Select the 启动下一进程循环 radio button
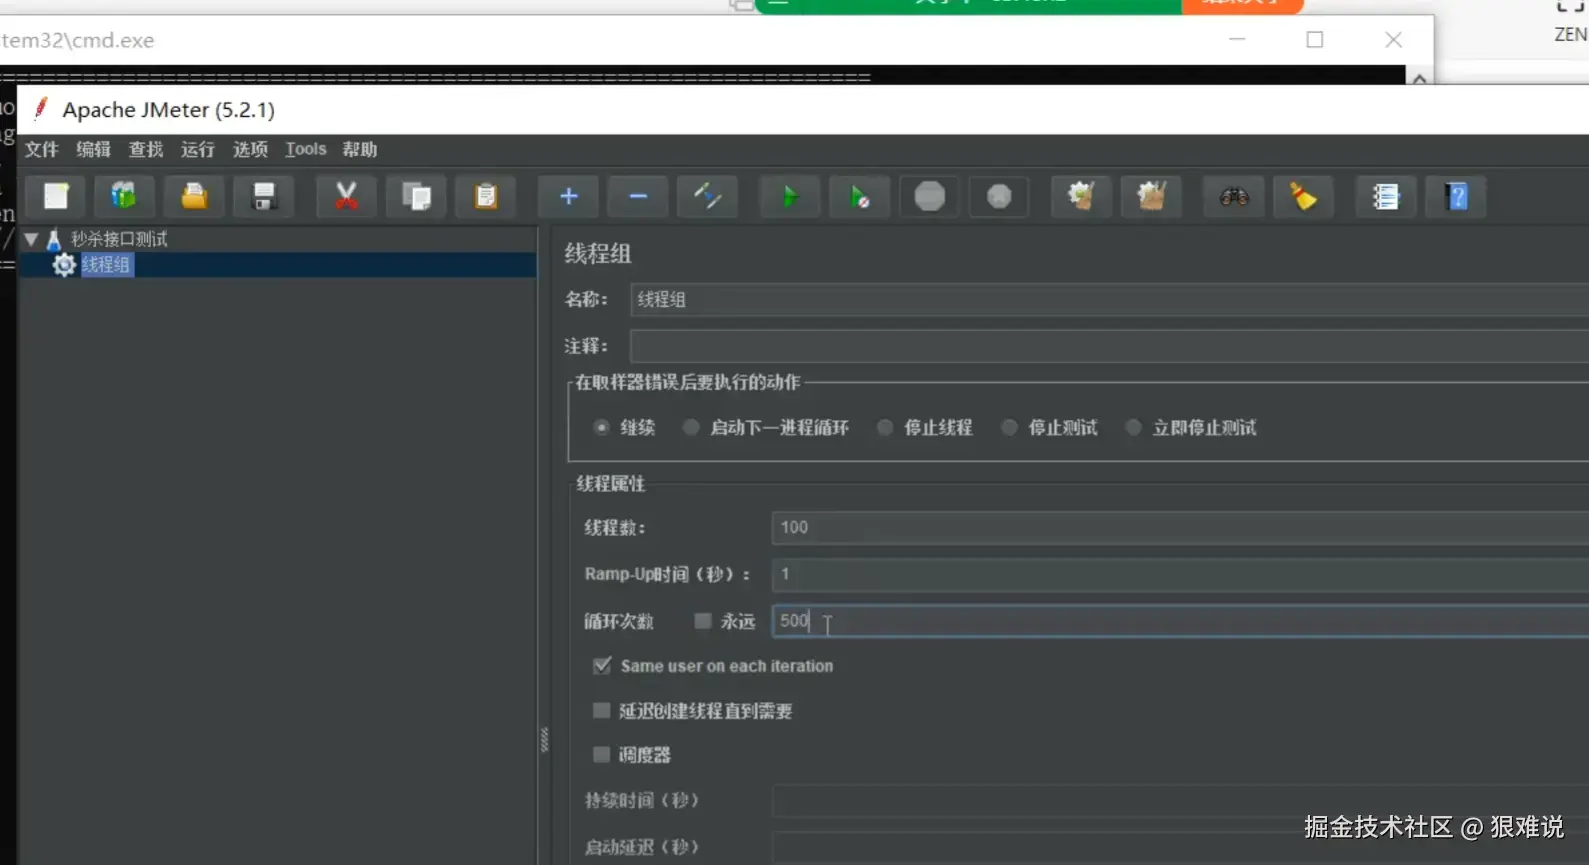Screen dimensions: 1589x865 coord(691,427)
